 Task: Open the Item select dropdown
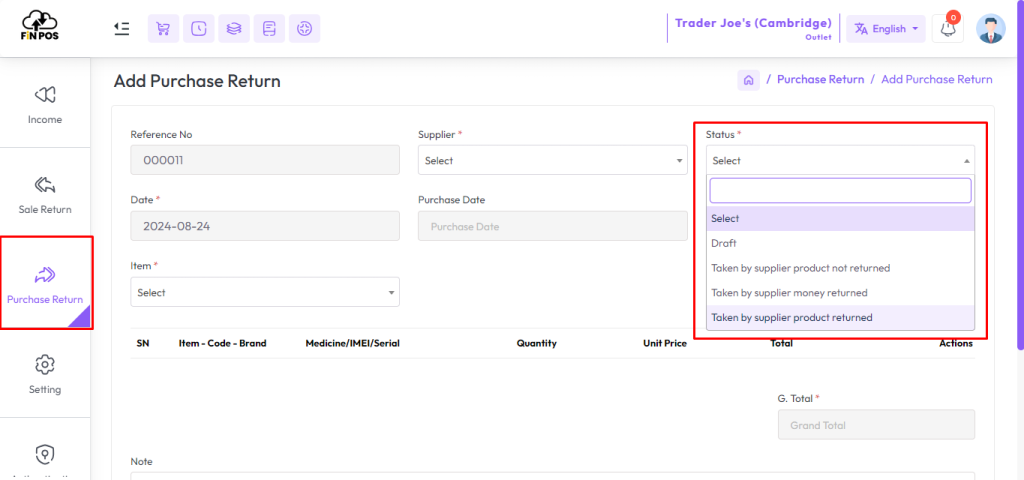(265, 293)
